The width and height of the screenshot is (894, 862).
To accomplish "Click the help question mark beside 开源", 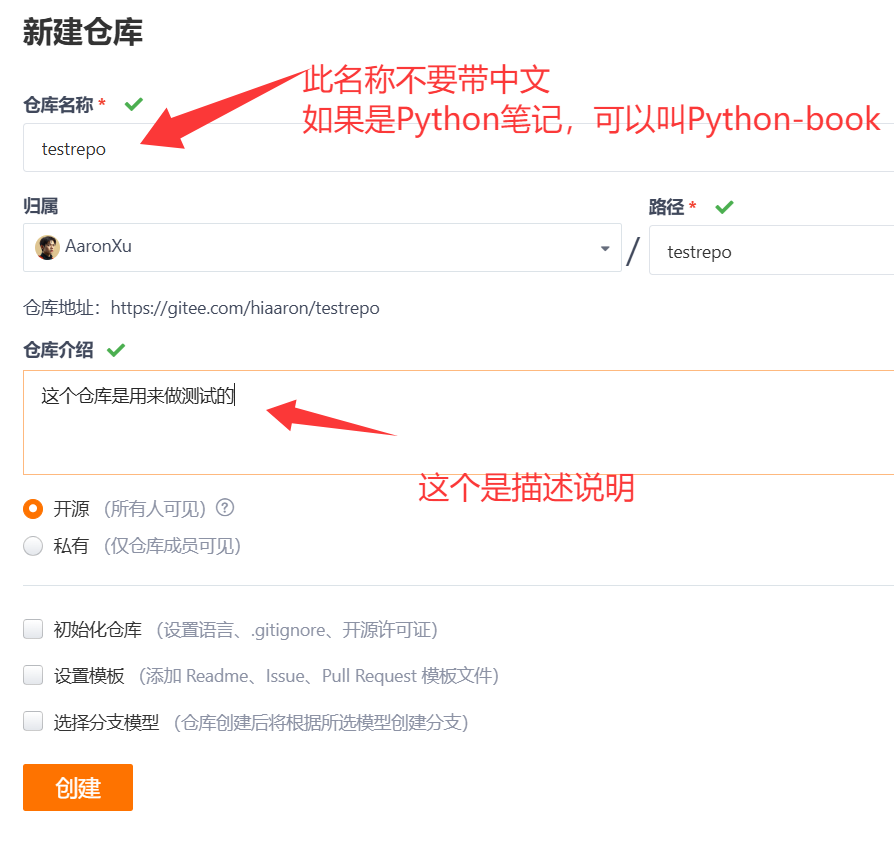I will 225,507.
